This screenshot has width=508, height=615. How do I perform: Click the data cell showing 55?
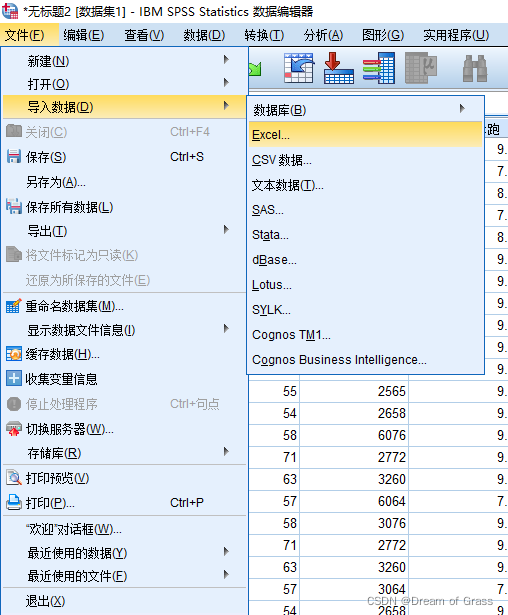coord(275,391)
